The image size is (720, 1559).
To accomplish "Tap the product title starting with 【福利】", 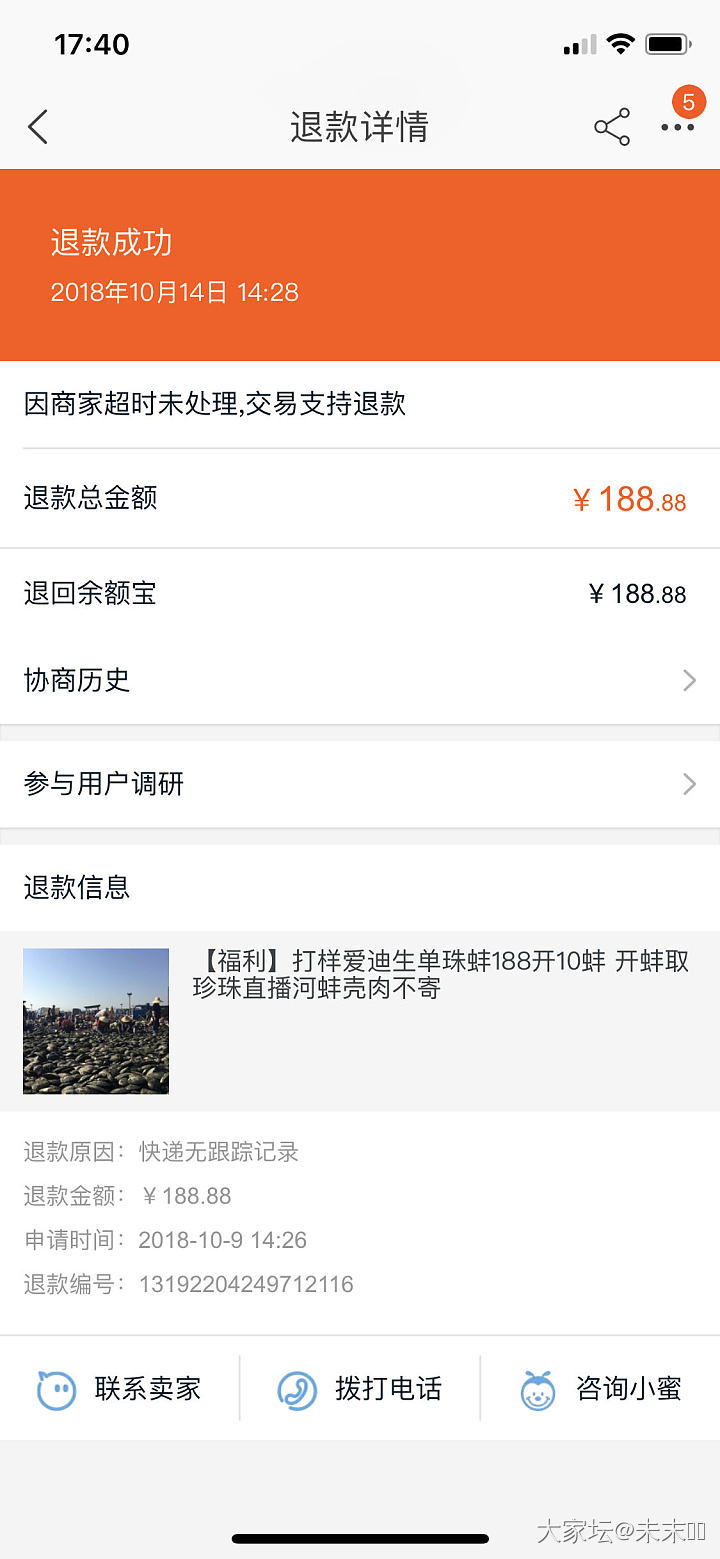I will [x=440, y=975].
